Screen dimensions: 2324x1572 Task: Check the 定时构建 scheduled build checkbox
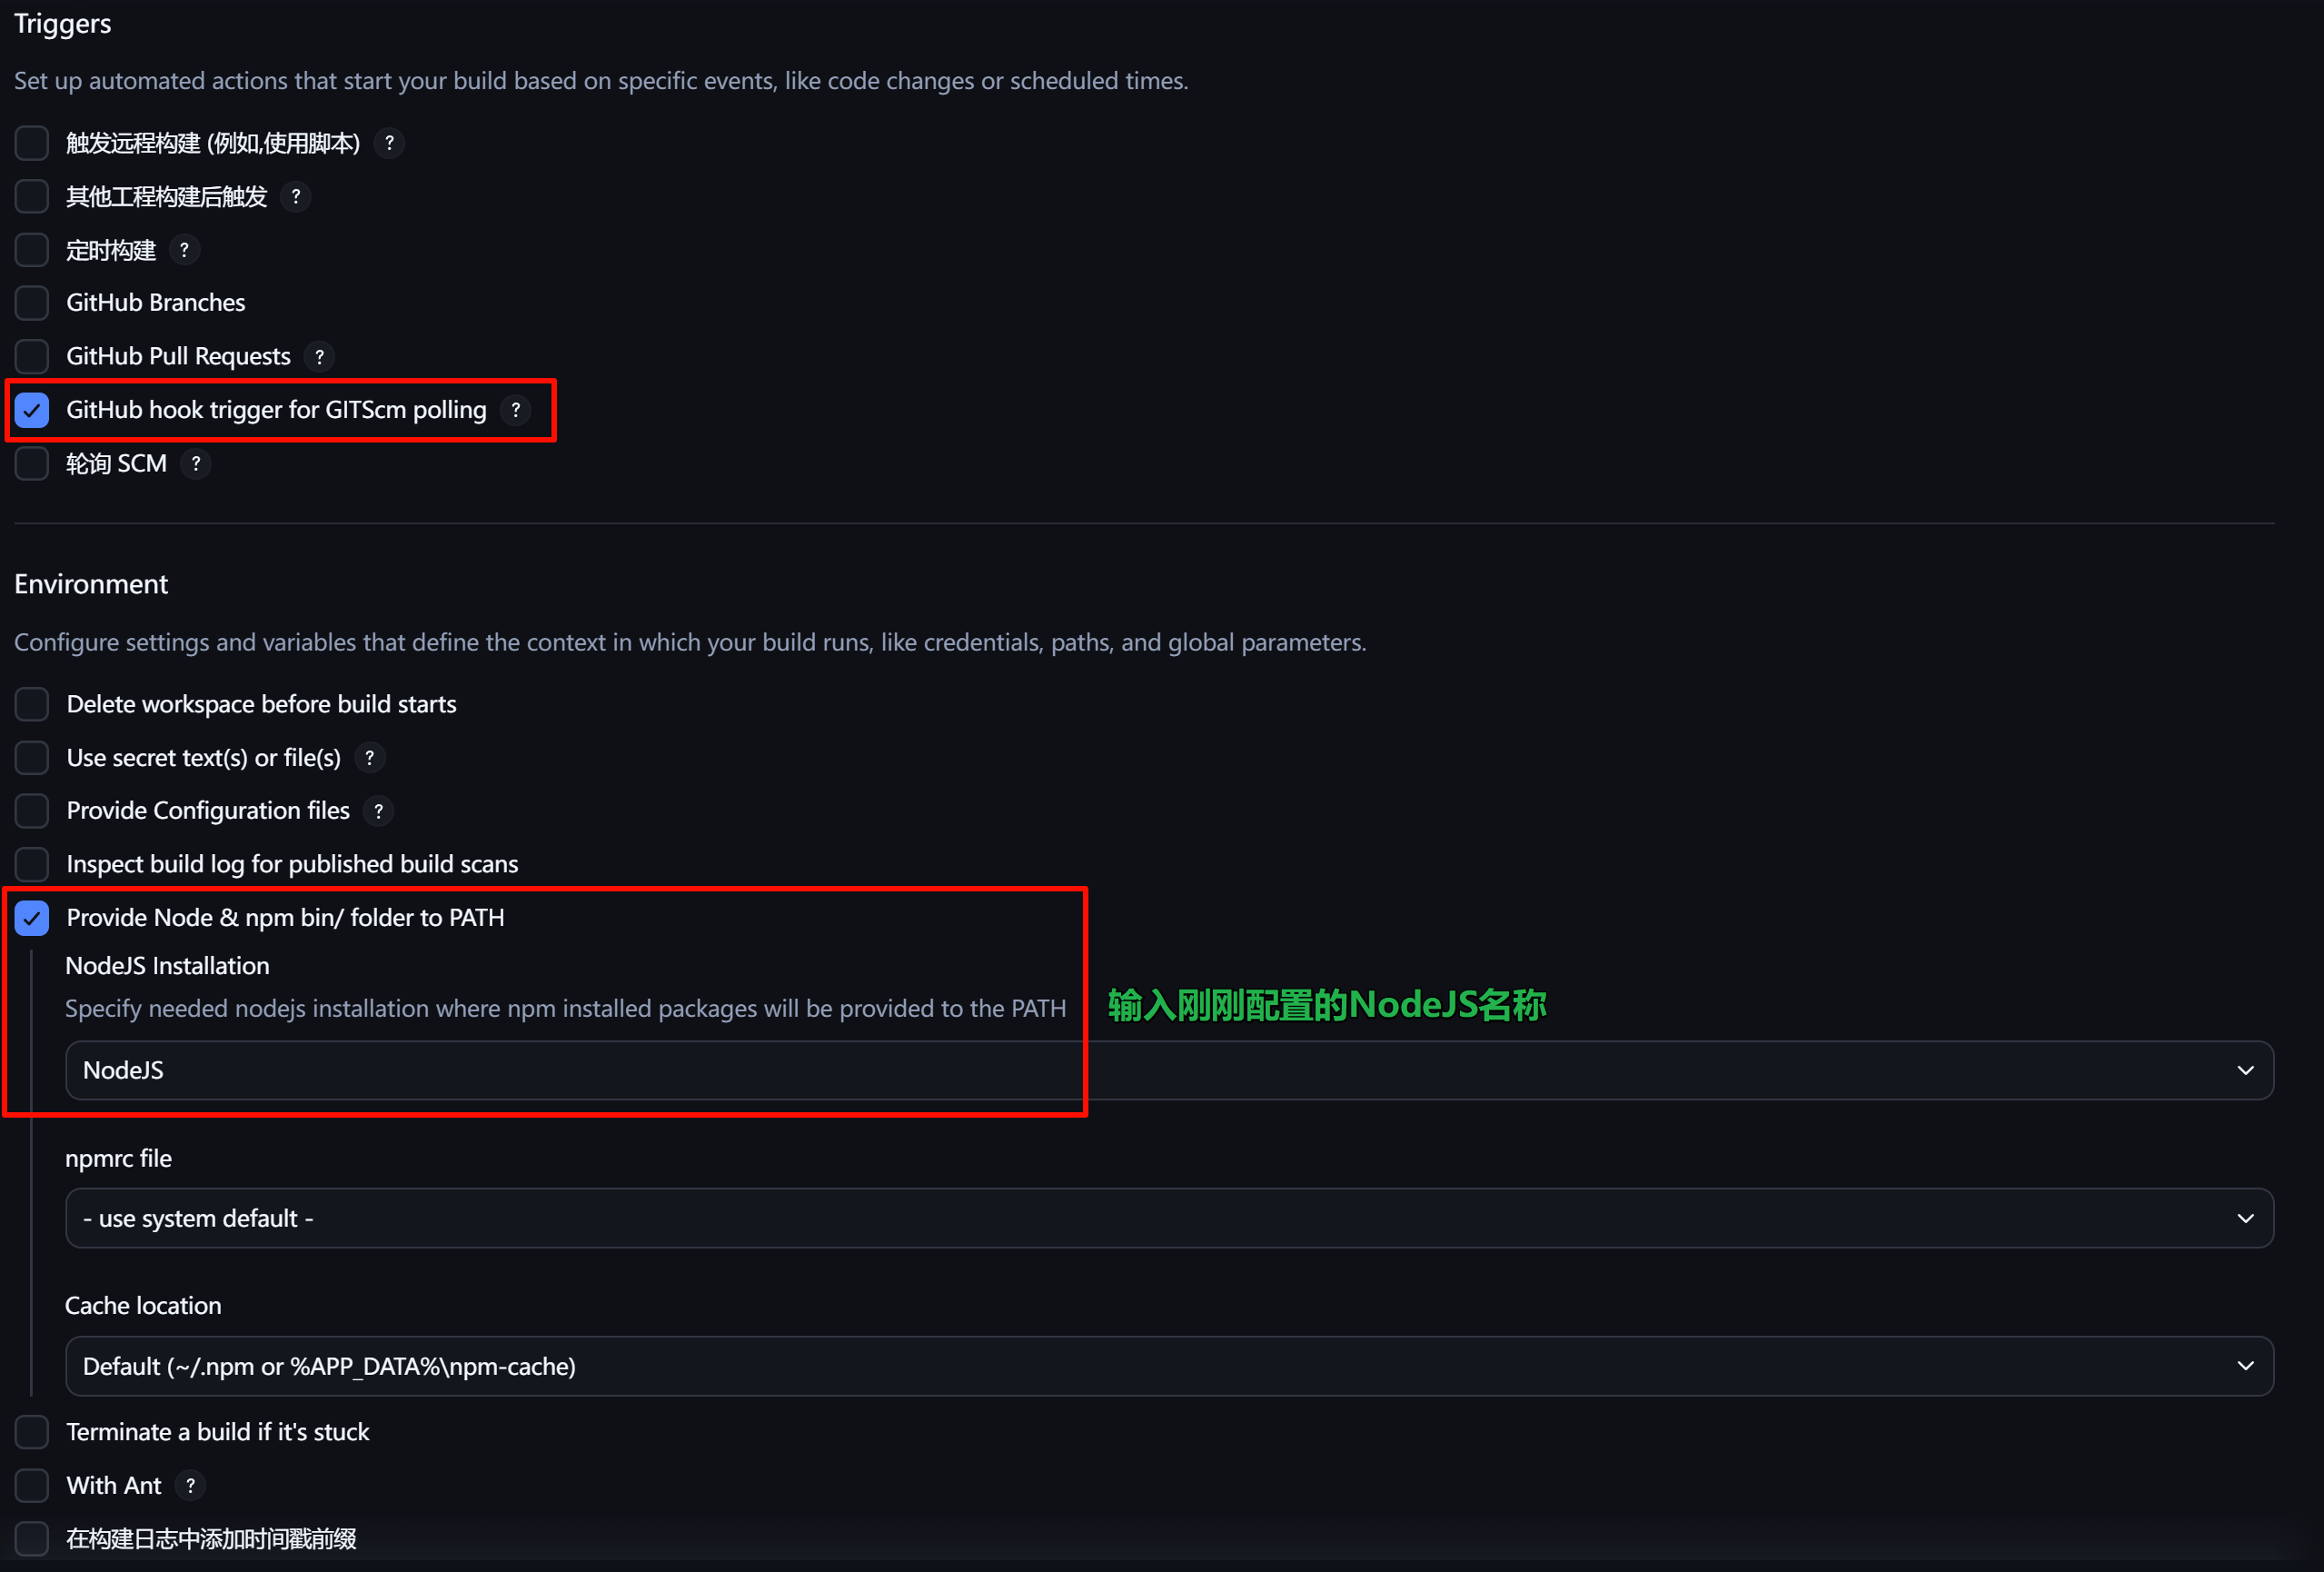32,250
